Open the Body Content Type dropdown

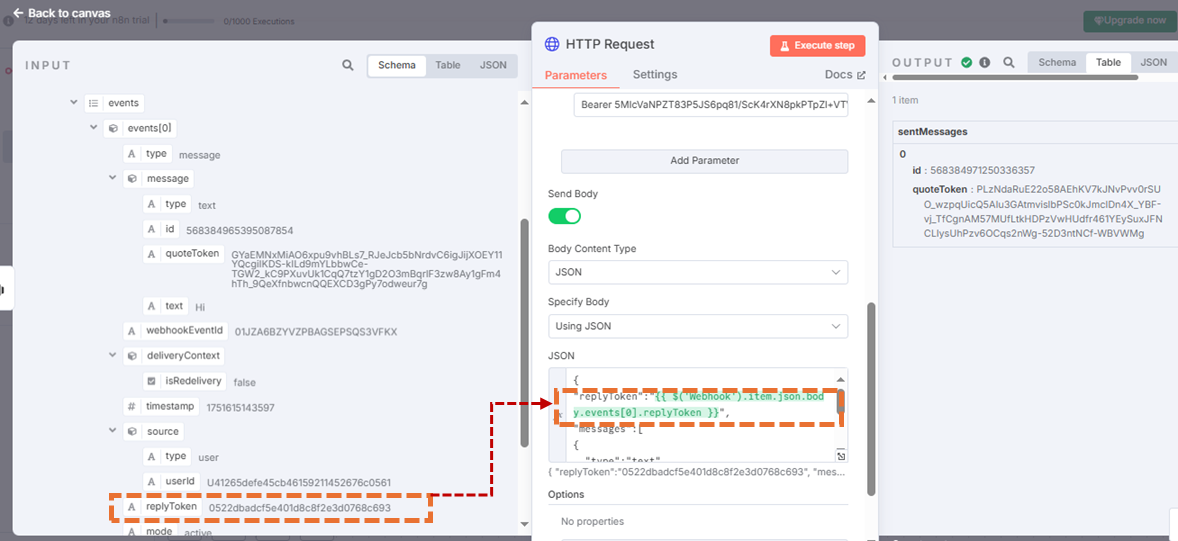pos(698,272)
